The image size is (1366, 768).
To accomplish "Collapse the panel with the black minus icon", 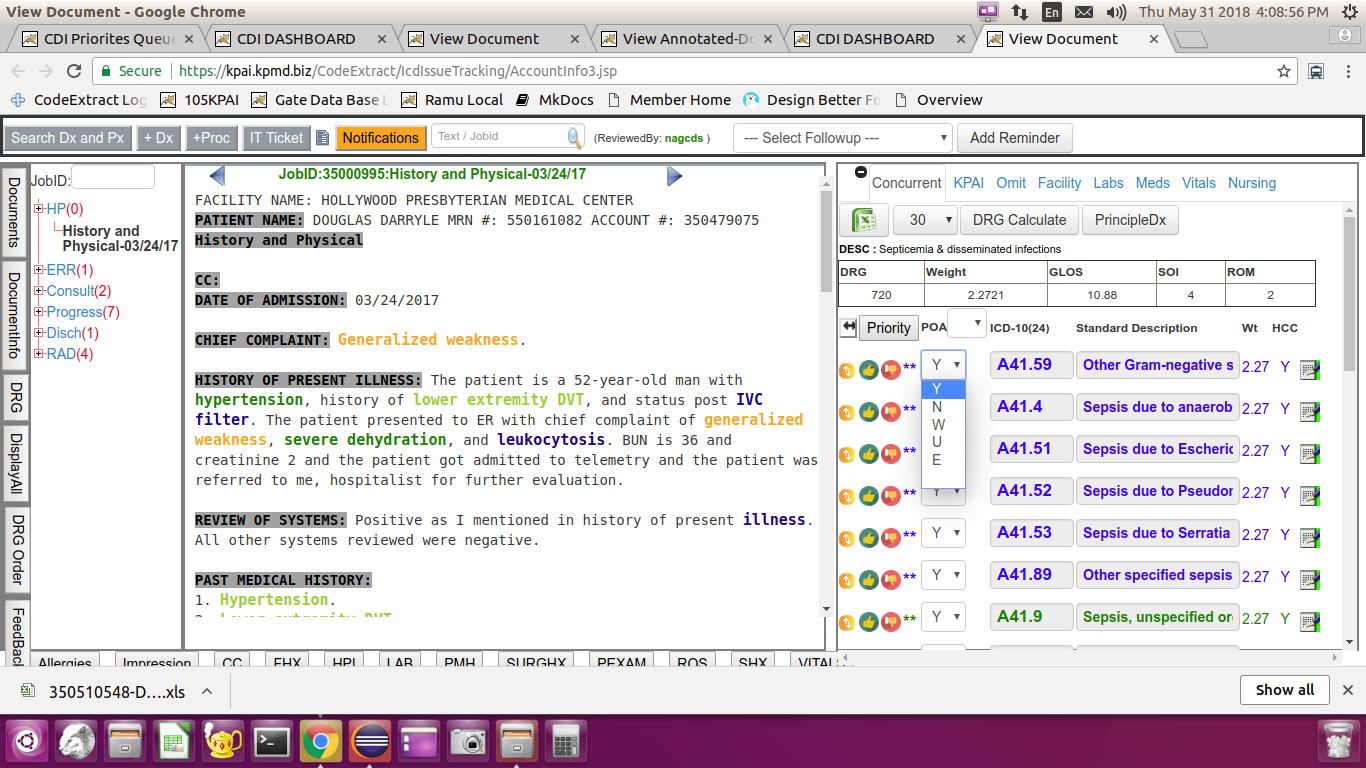I will (x=861, y=172).
